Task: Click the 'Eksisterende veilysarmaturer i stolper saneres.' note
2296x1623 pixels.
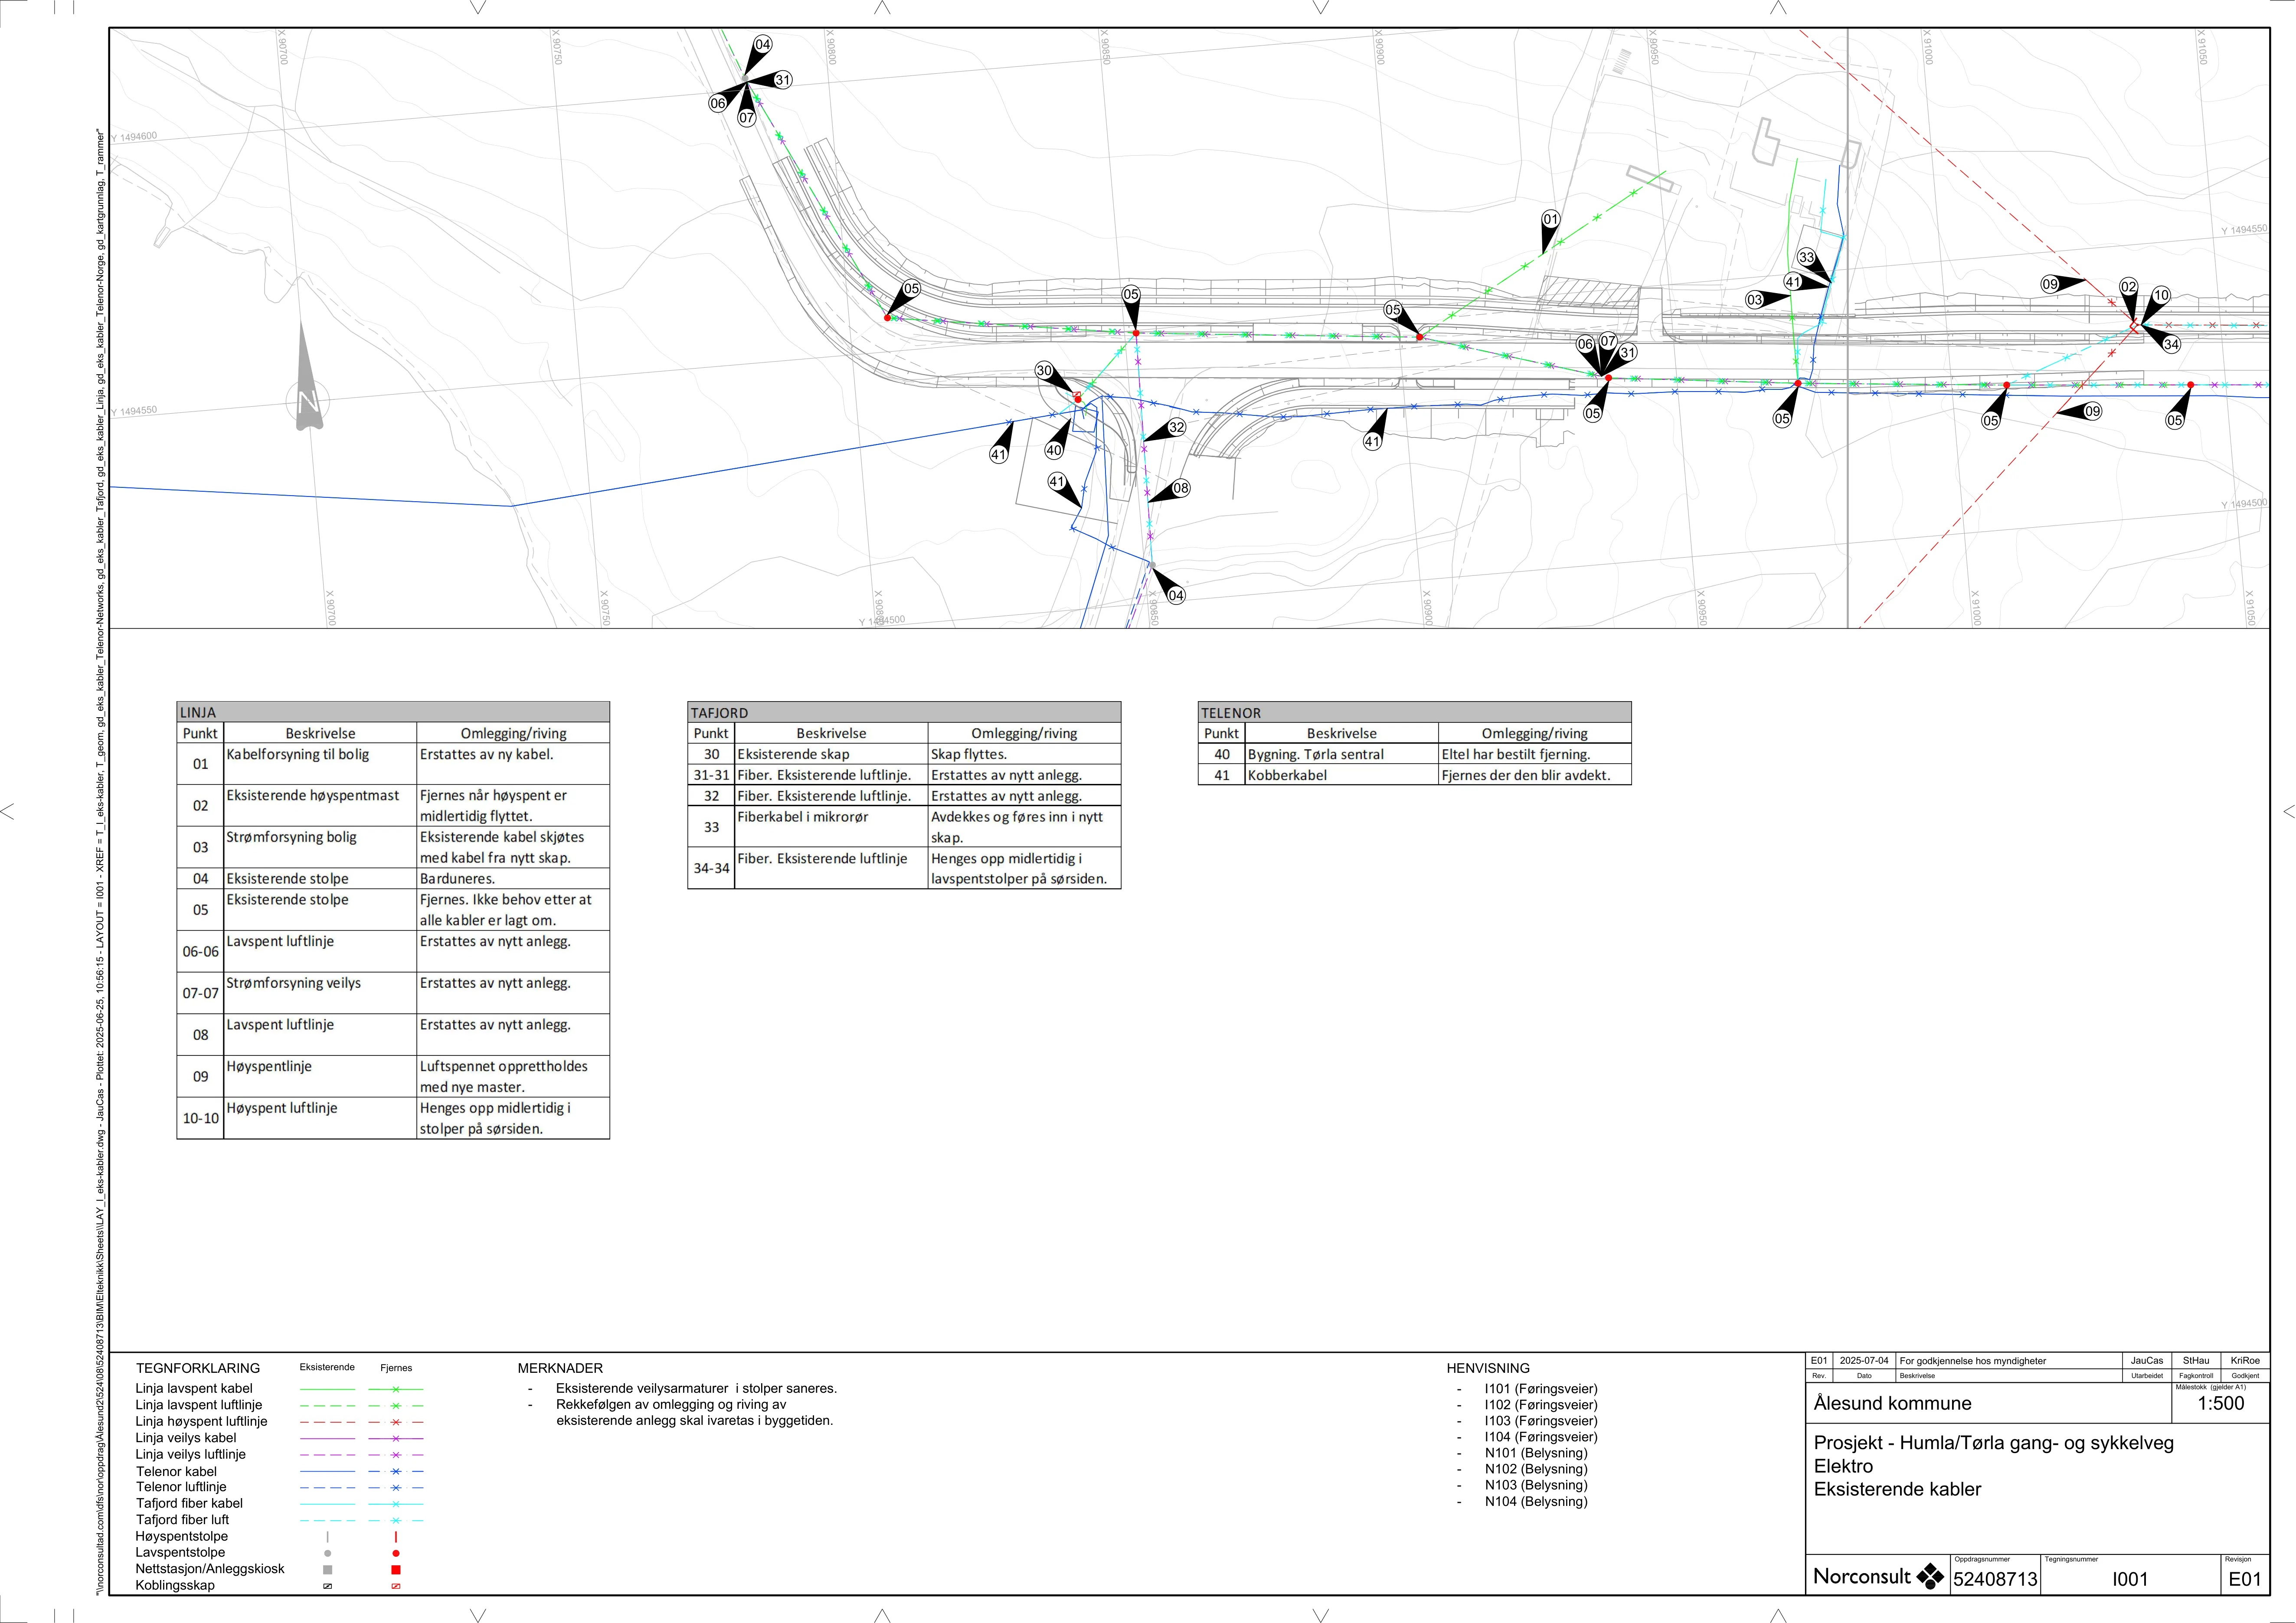Action: [x=696, y=1389]
